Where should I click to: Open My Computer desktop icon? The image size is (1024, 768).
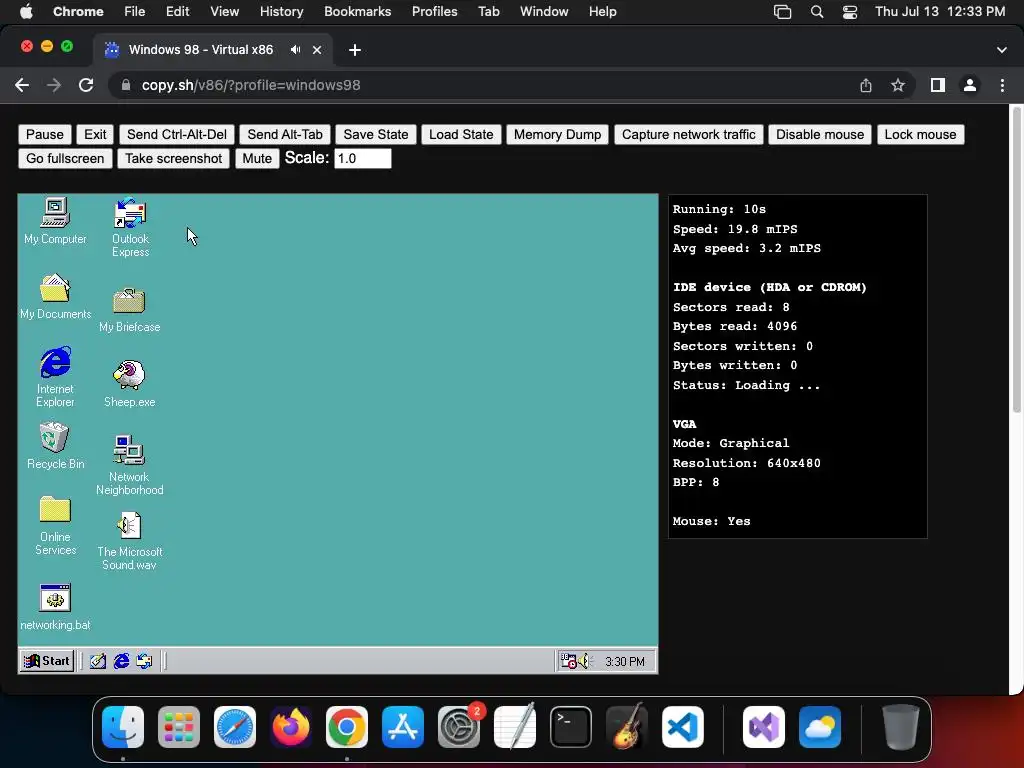coord(55,221)
